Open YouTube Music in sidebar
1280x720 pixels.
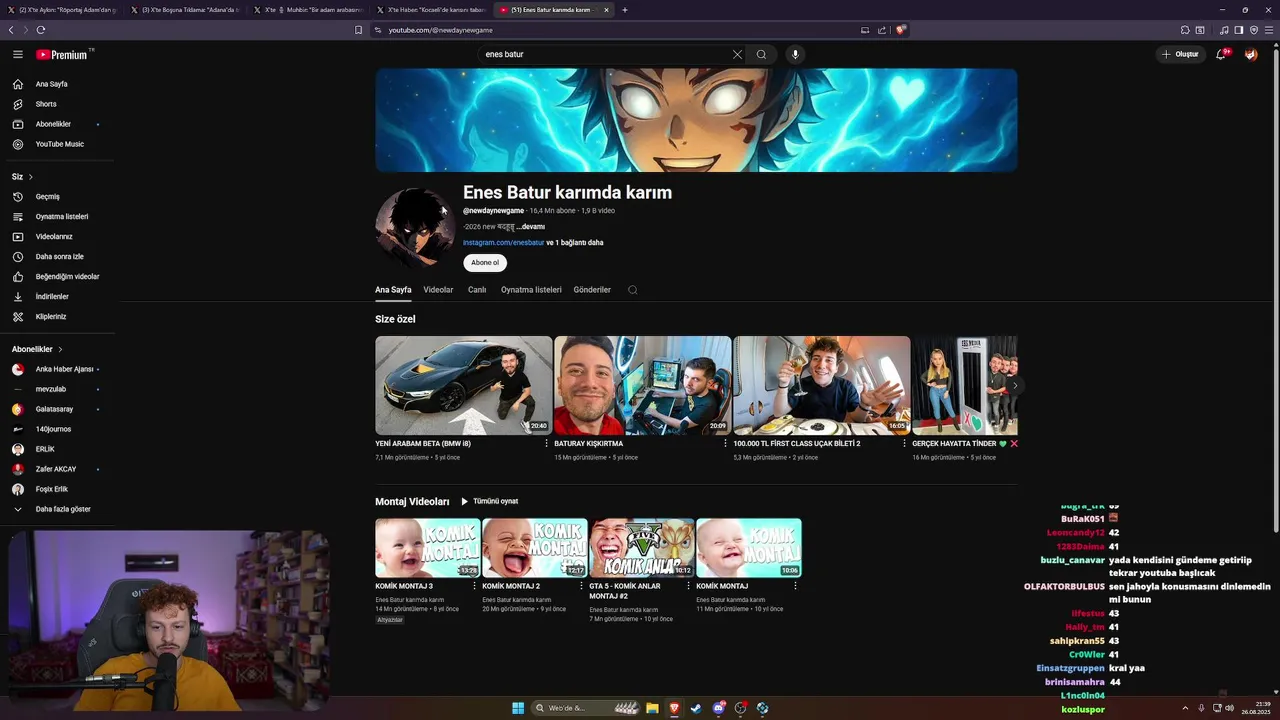point(58,144)
